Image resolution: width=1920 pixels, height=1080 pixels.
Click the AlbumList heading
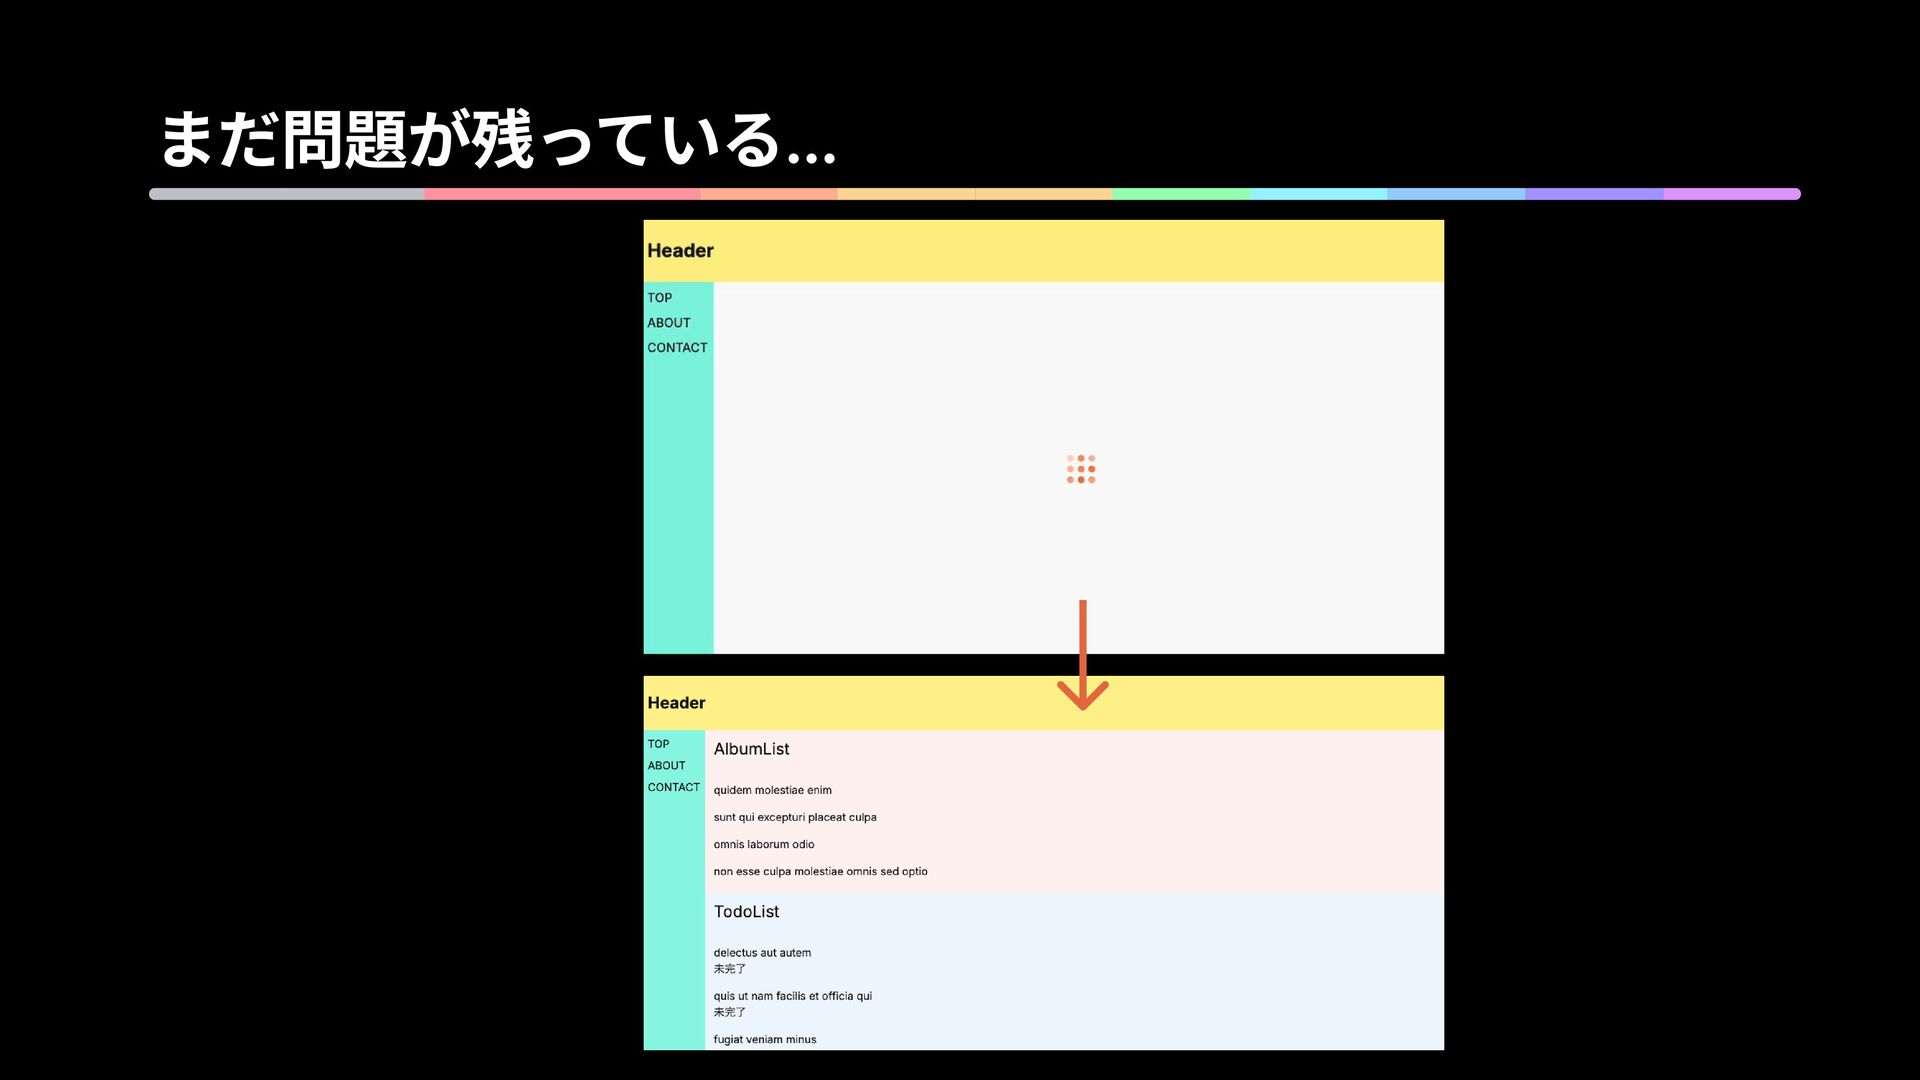tap(751, 749)
